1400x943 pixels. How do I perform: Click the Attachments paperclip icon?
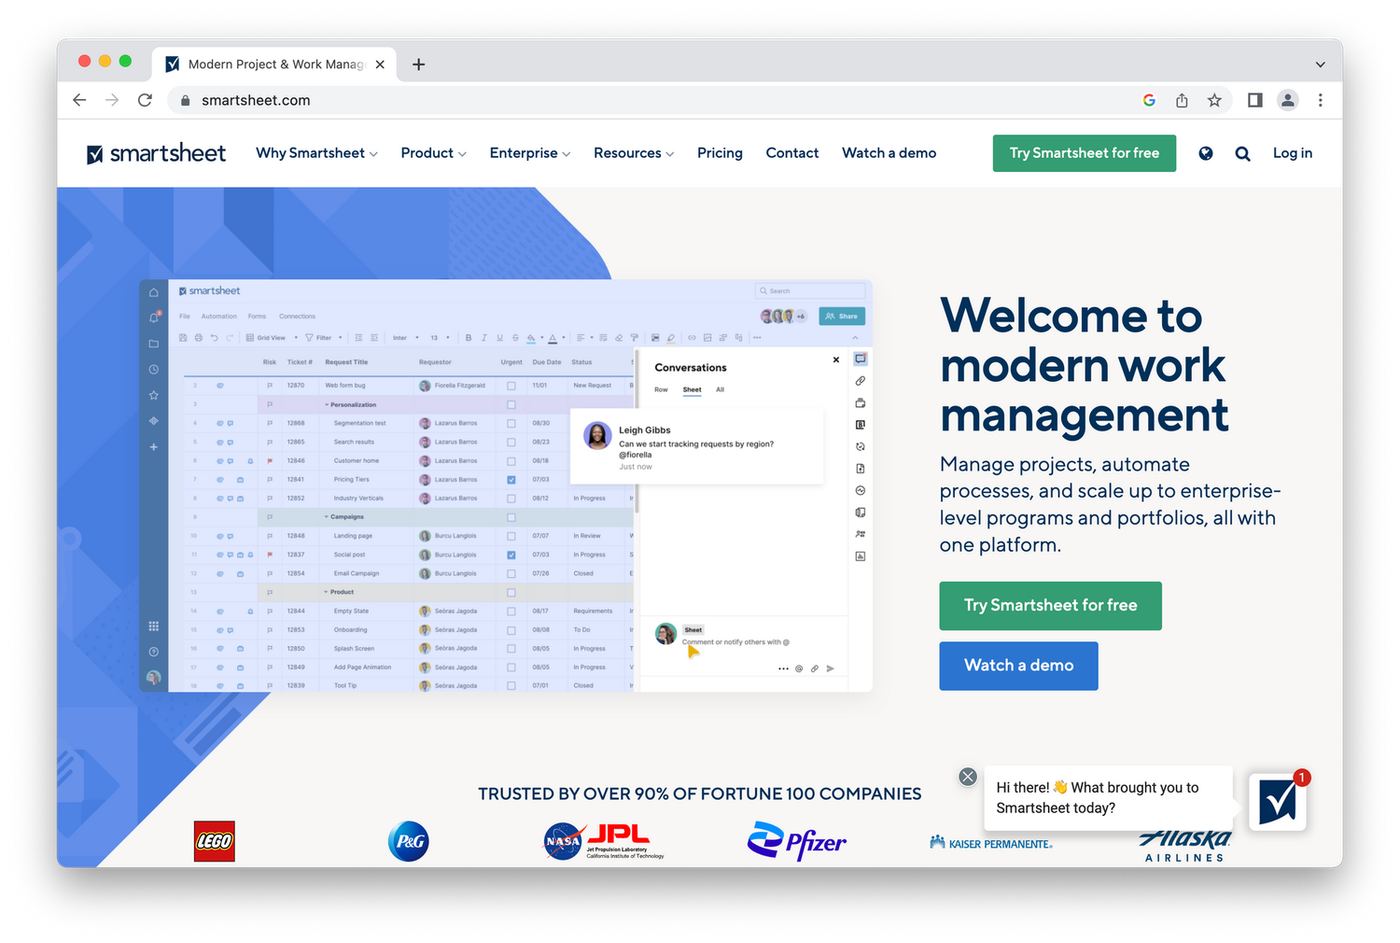(x=860, y=380)
